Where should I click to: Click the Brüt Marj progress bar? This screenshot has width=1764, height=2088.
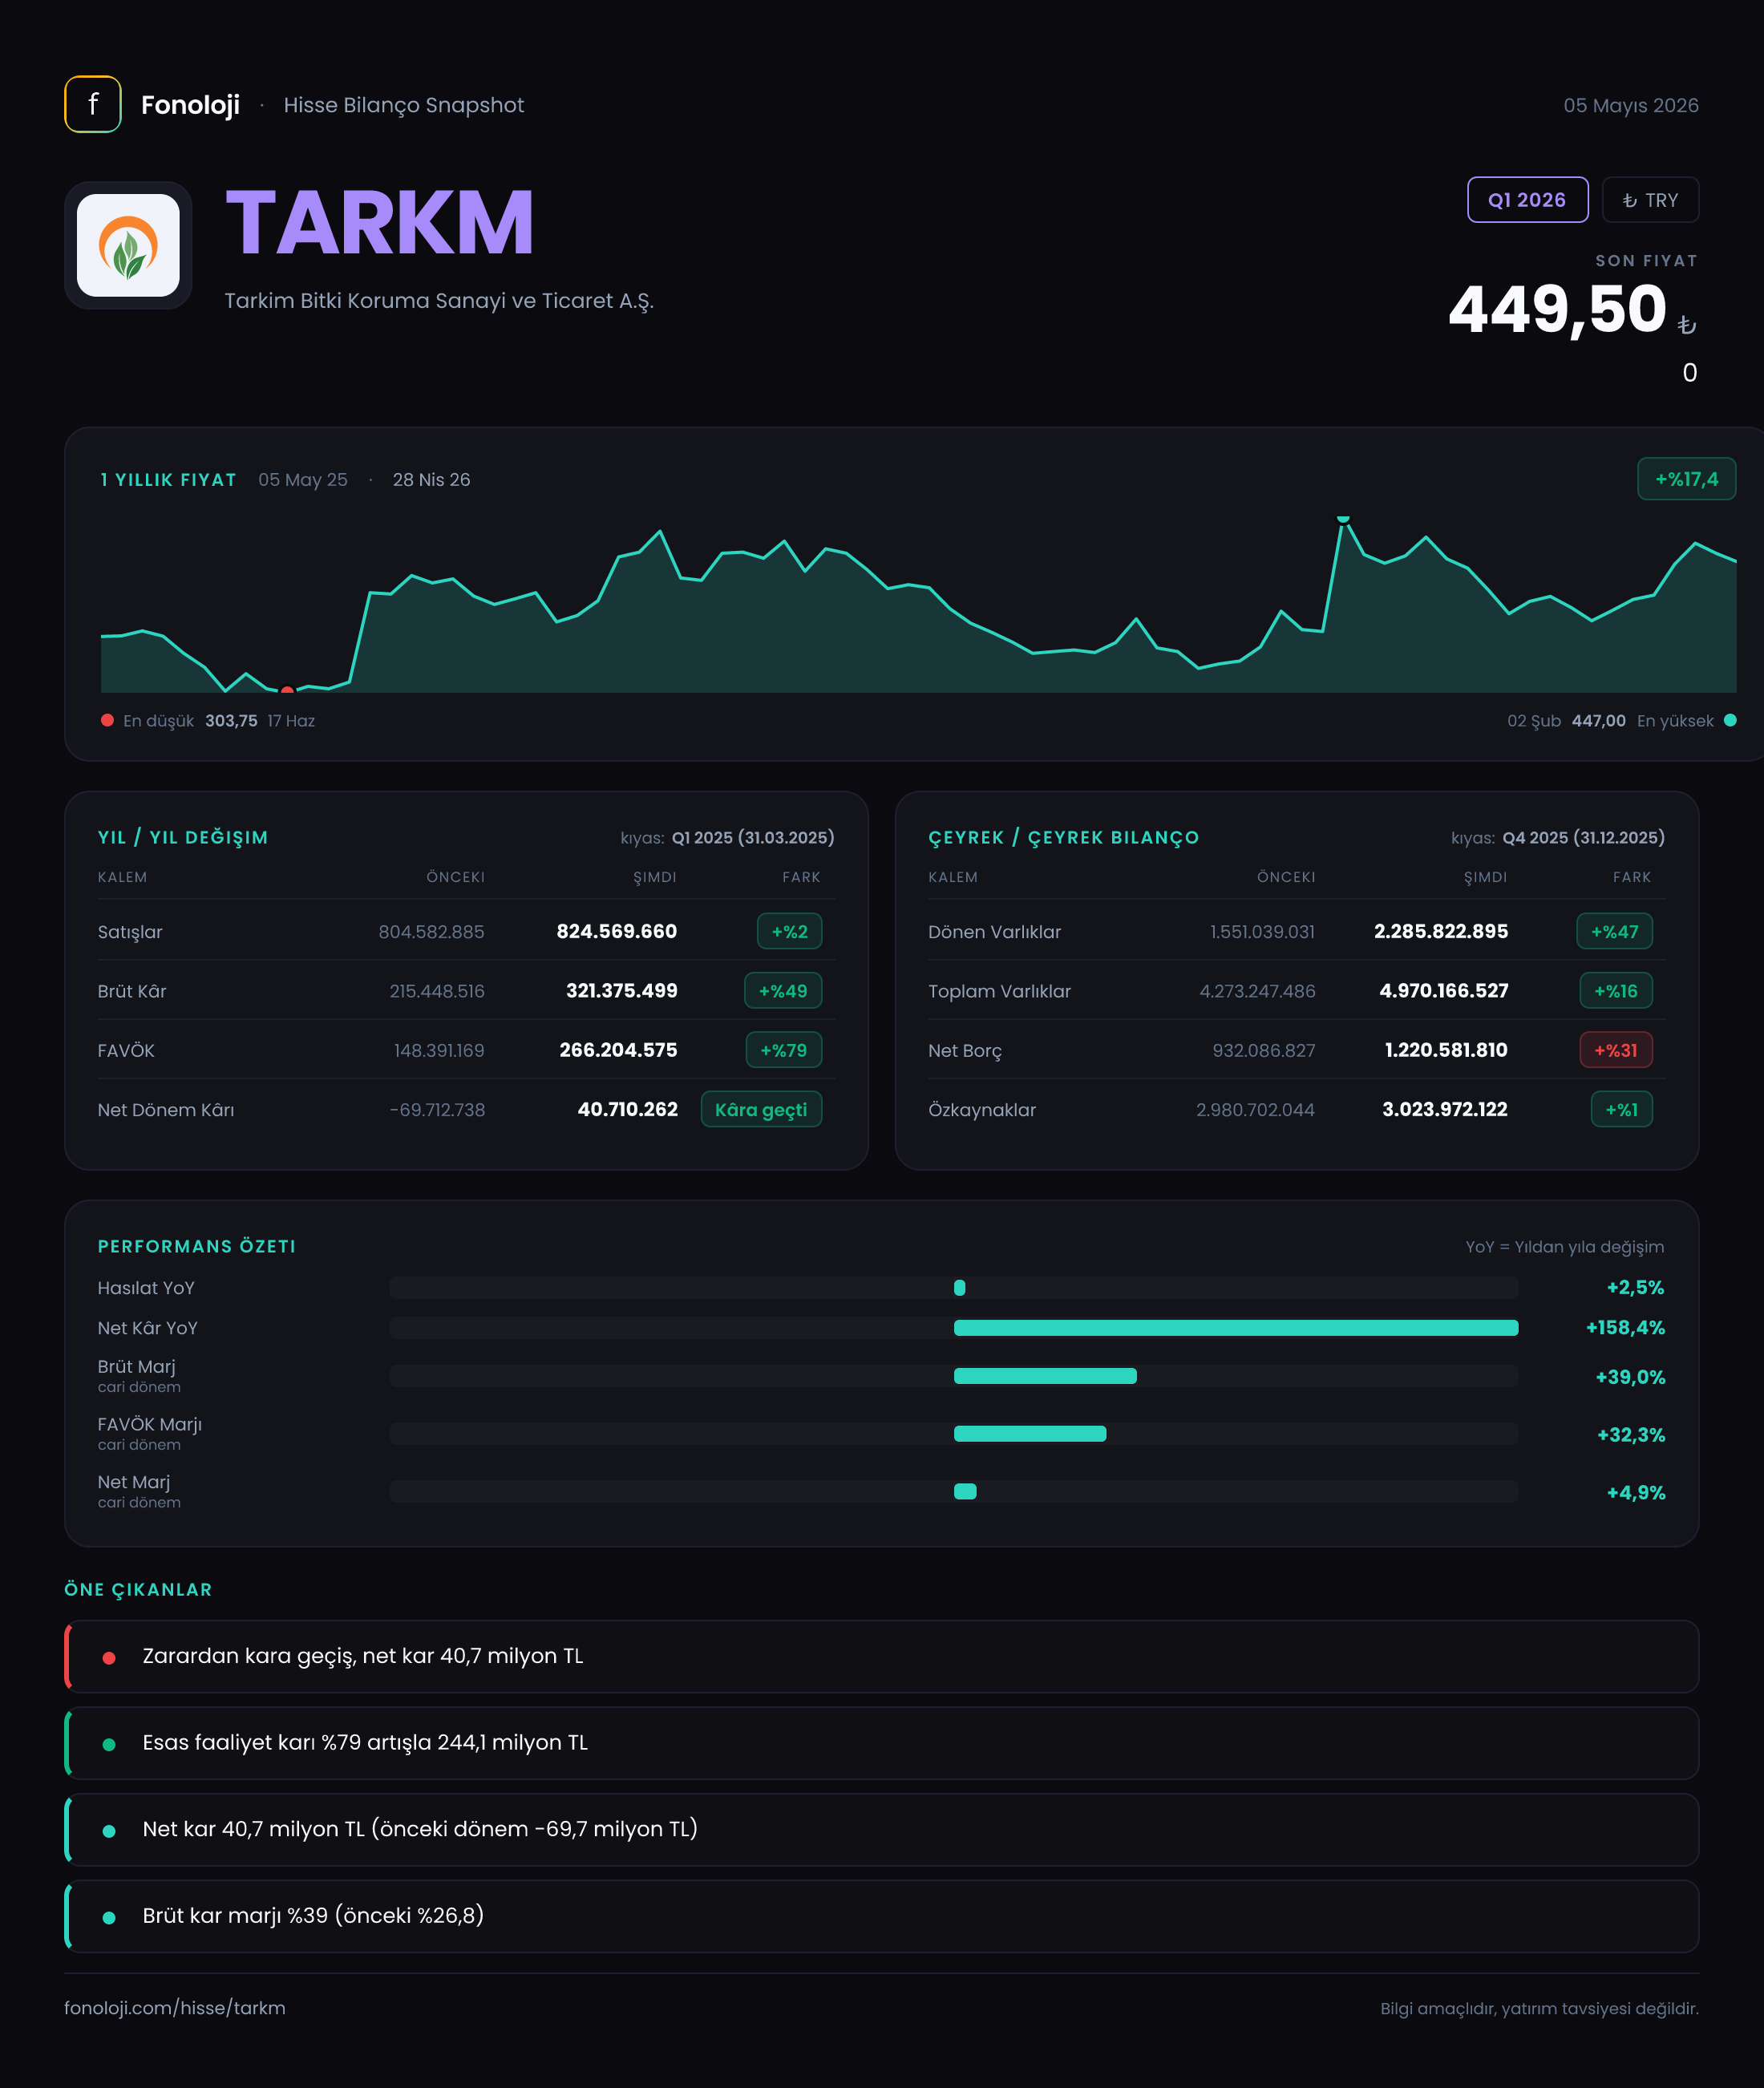(954, 1376)
